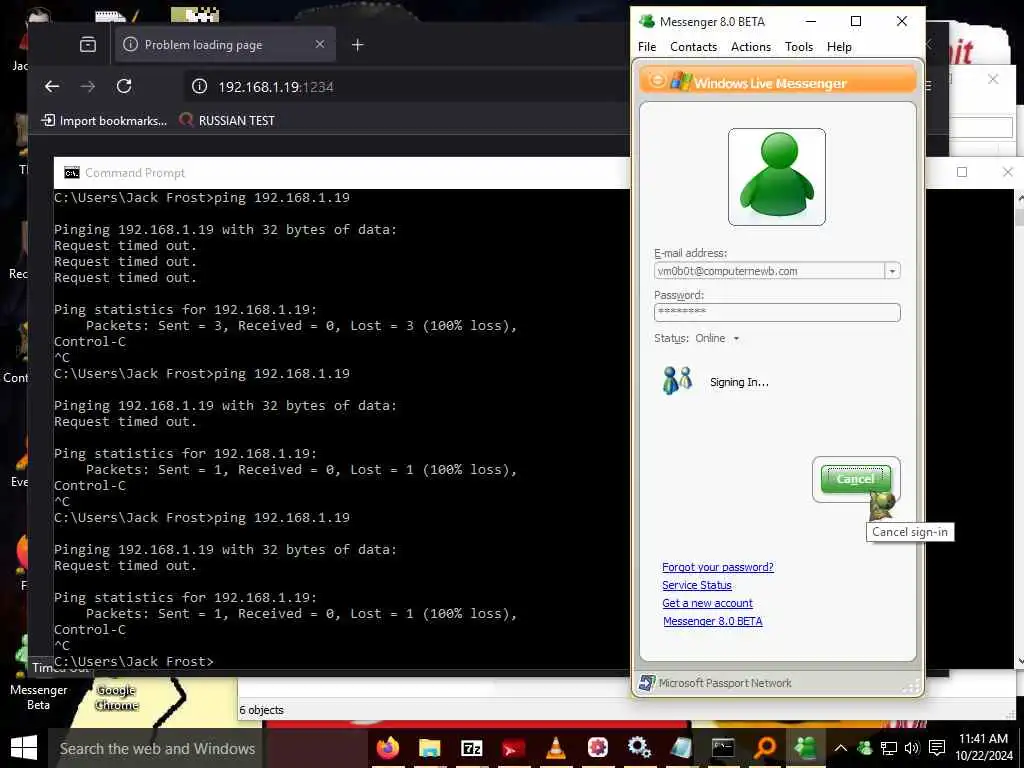The width and height of the screenshot is (1024, 768).
Task: Click the green buddy display picture
Action: (776, 177)
